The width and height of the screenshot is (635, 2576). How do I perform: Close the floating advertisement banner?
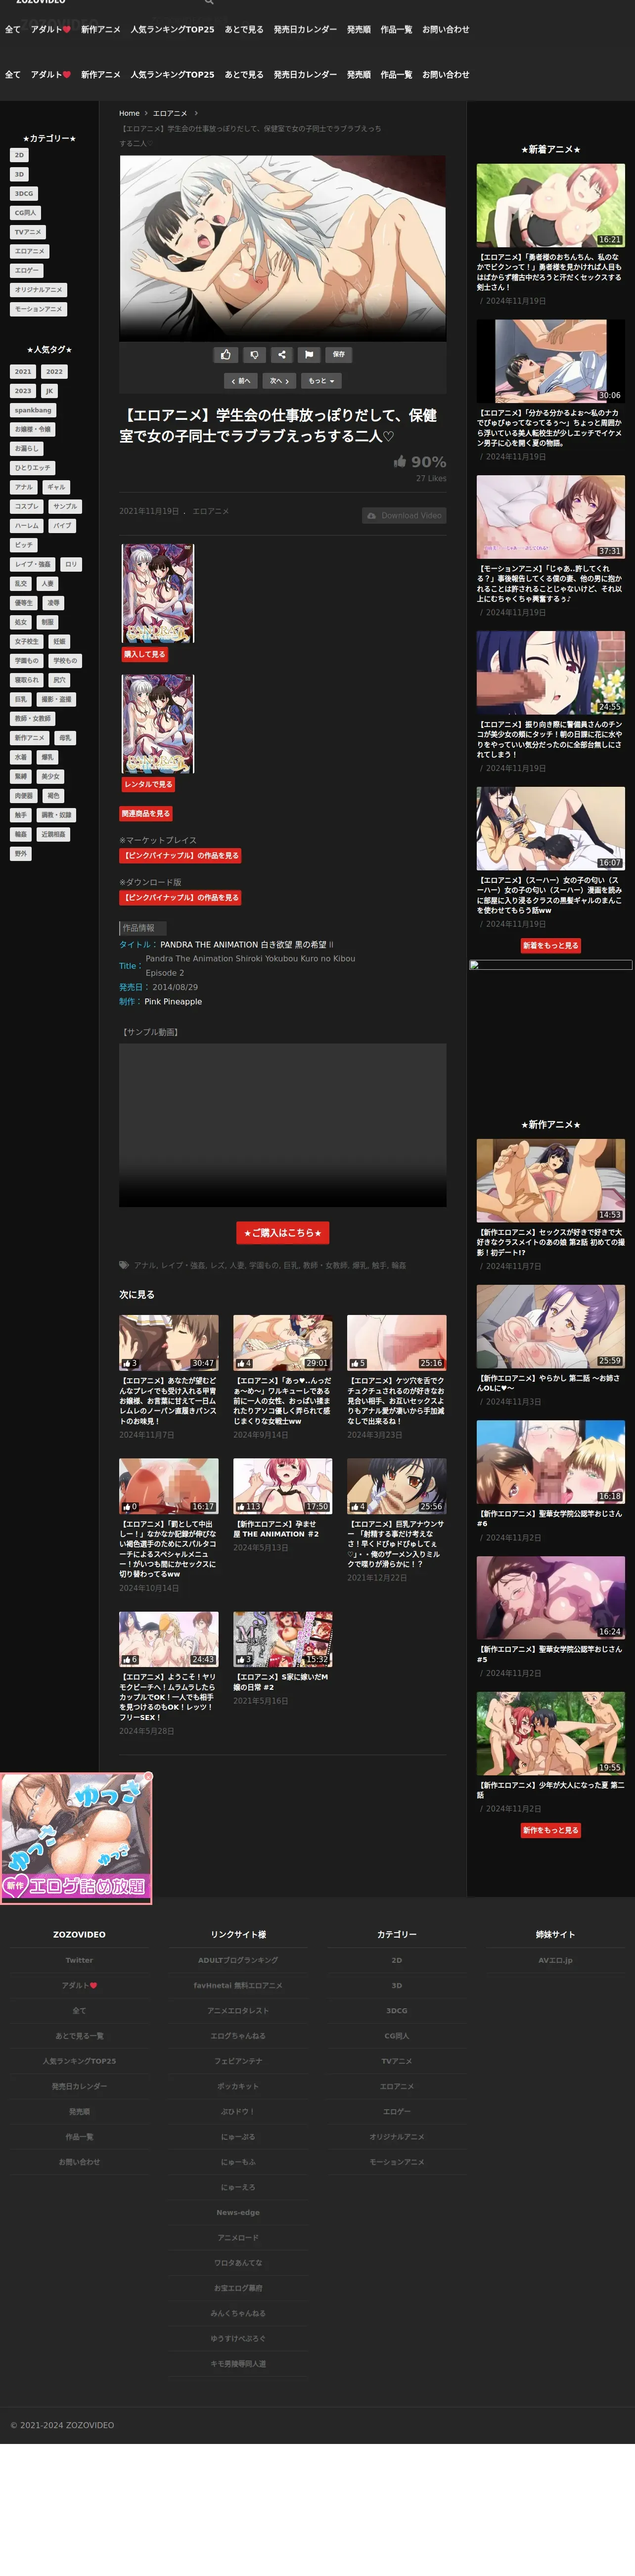(x=148, y=1777)
